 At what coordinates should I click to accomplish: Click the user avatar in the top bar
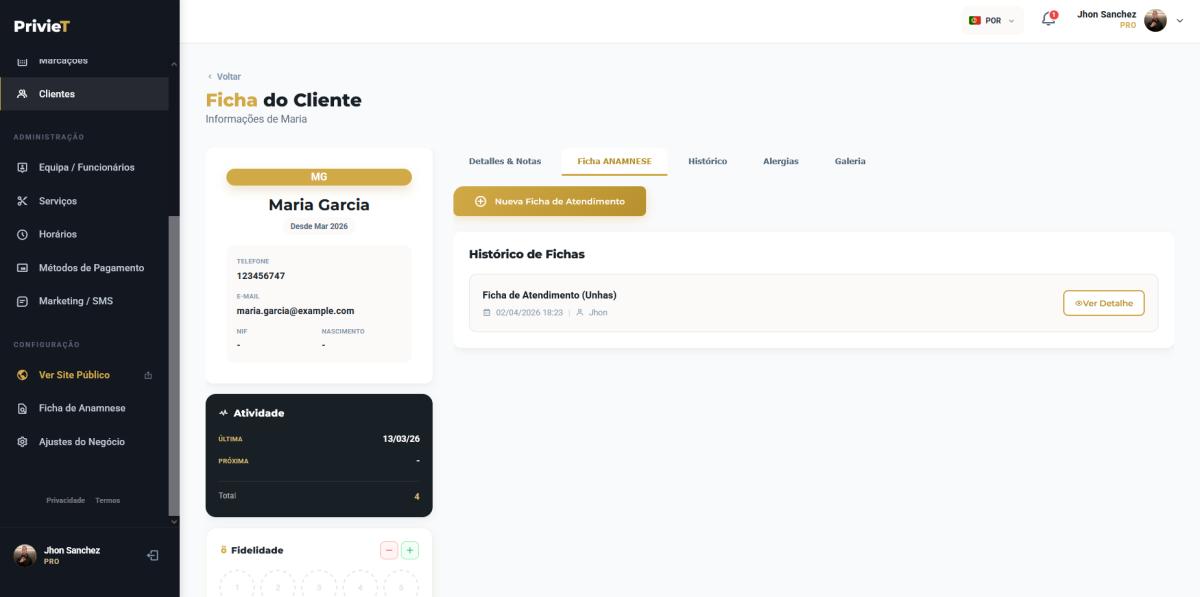(x=1155, y=20)
